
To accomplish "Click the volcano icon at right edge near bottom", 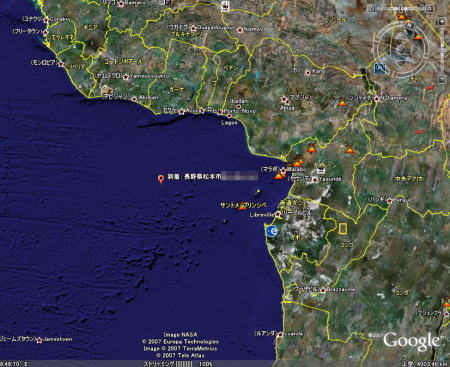I will tap(447, 303).
